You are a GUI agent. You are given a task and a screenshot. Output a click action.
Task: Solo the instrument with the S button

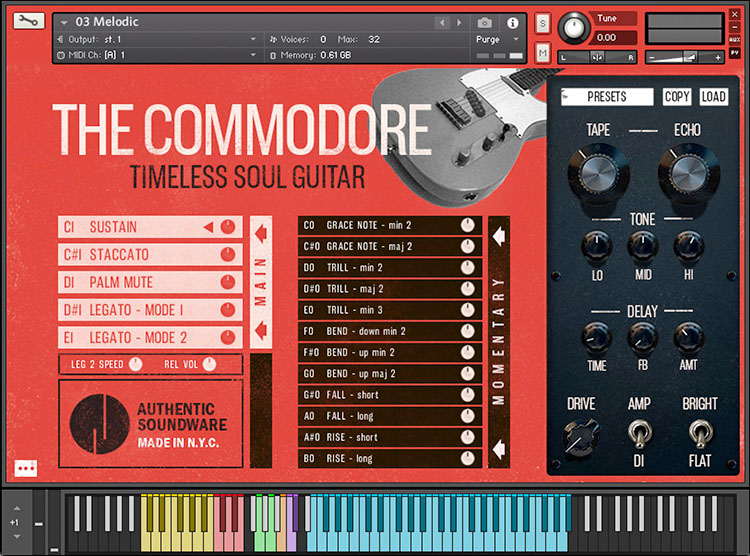(x=542, y=23)
